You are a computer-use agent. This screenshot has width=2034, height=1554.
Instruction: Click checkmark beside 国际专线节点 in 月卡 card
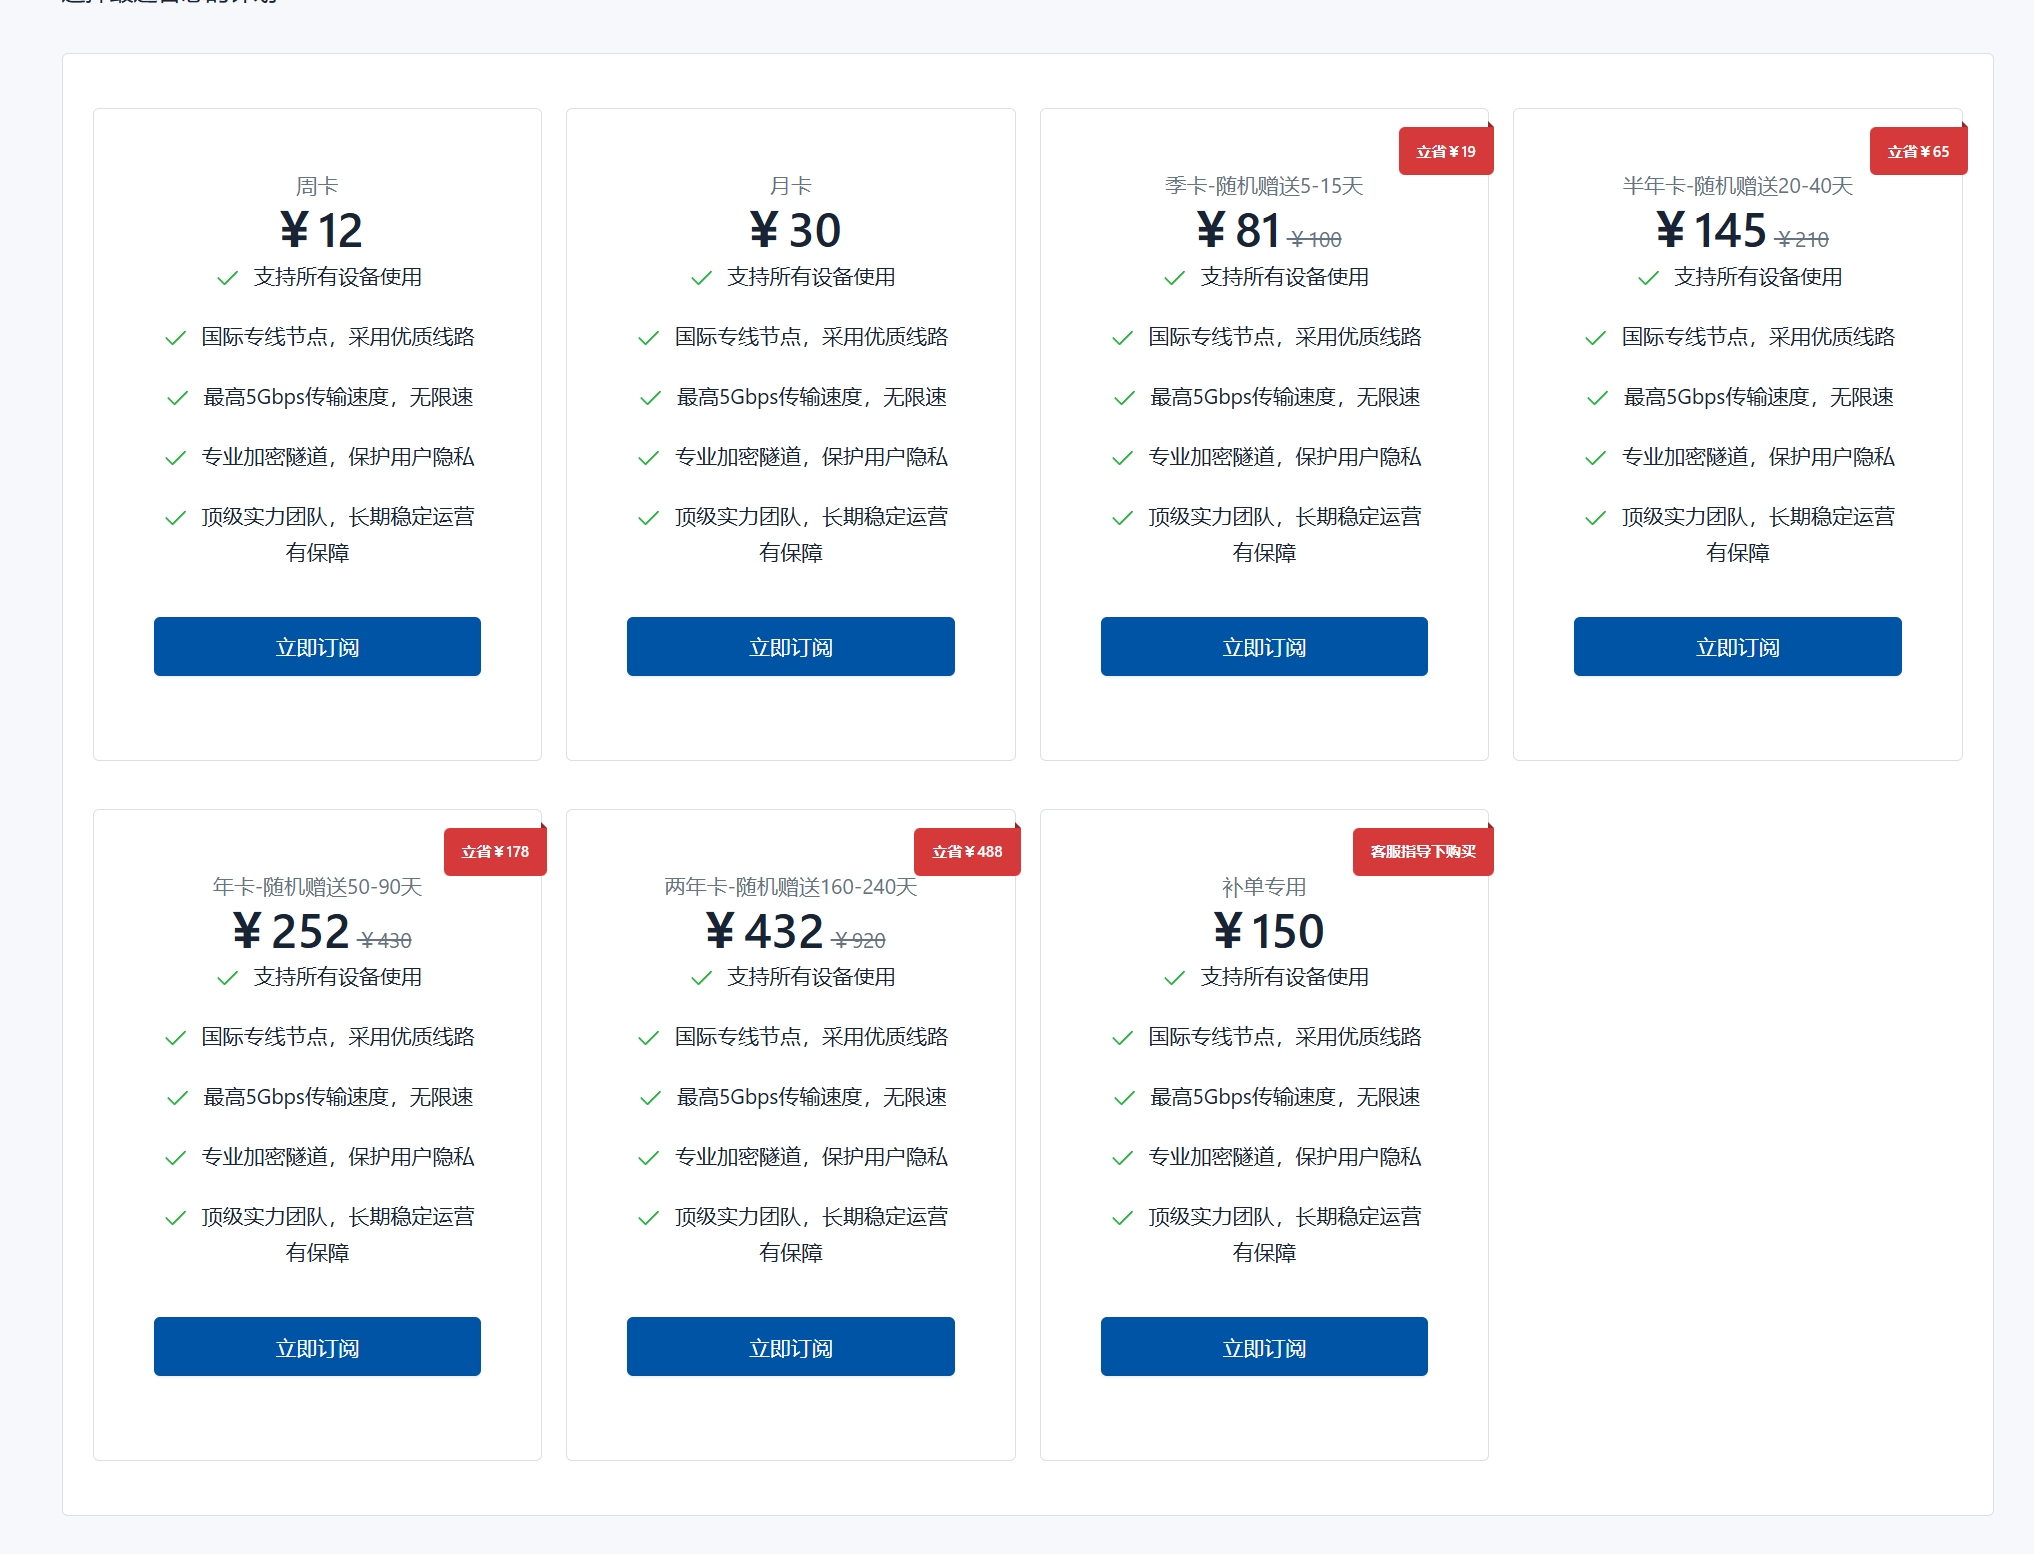click(x=649, y=338)
